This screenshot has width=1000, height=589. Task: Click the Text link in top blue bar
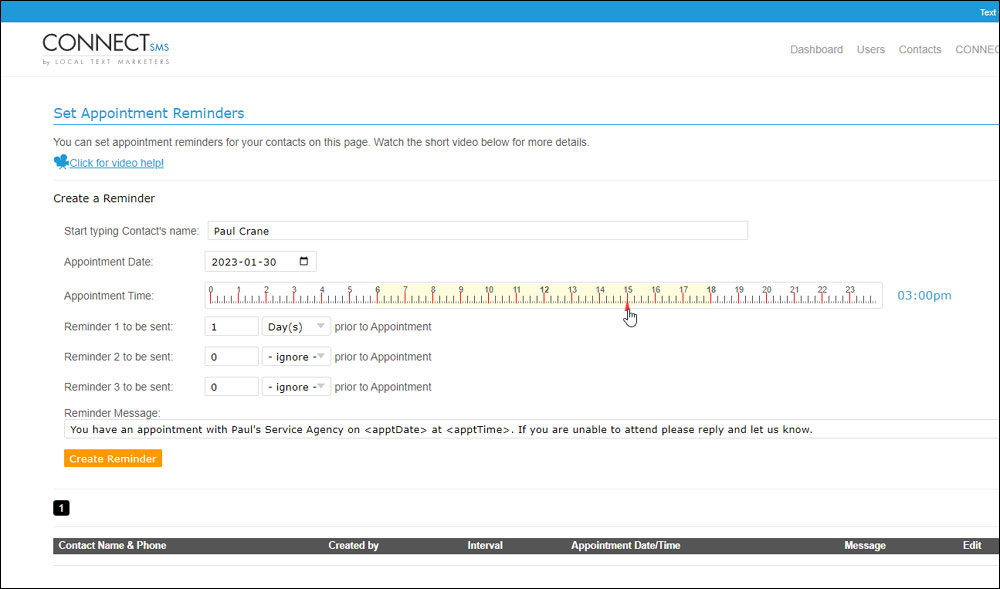point(989,12)
